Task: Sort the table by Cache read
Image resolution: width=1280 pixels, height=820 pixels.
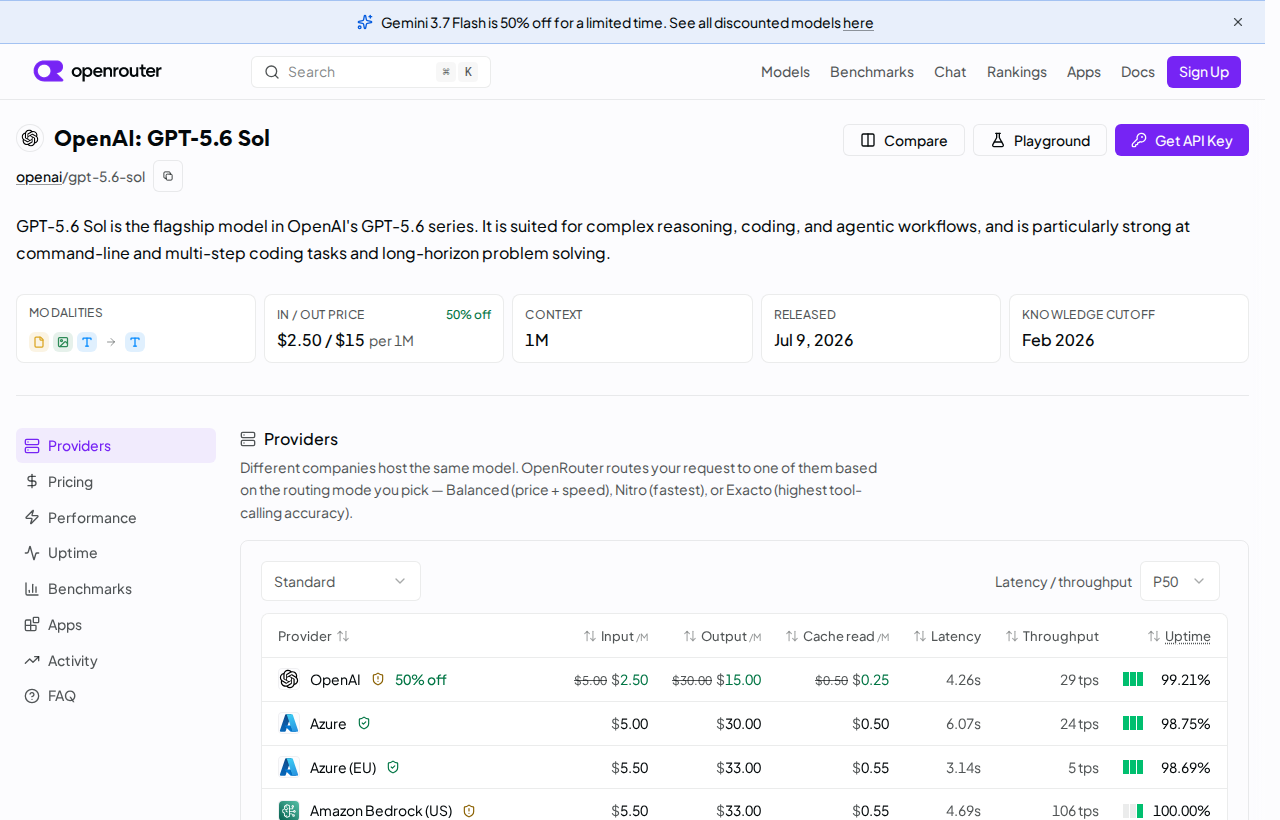Action: [837, 636]
